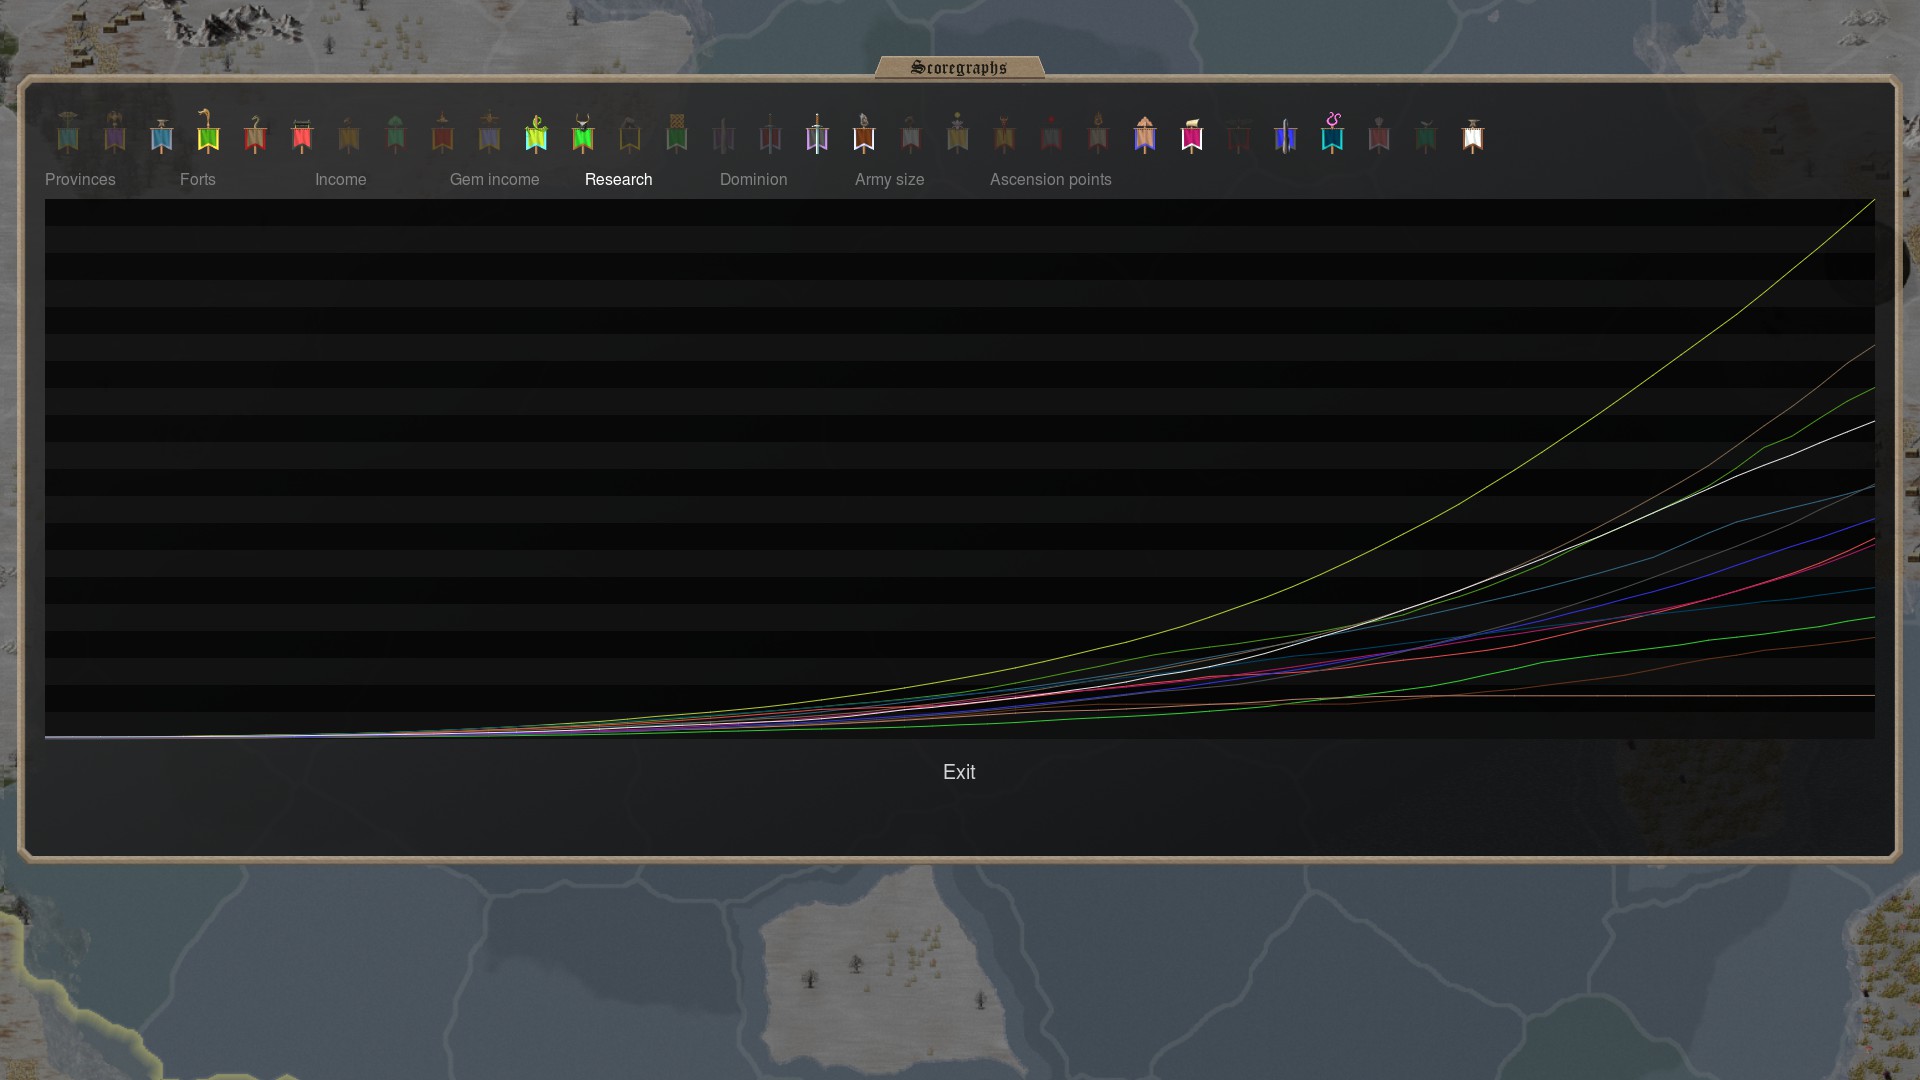Screen dimensions: 1920x1080
Task: Click the dim purple banner with sword
Action: tap(724, 134)
